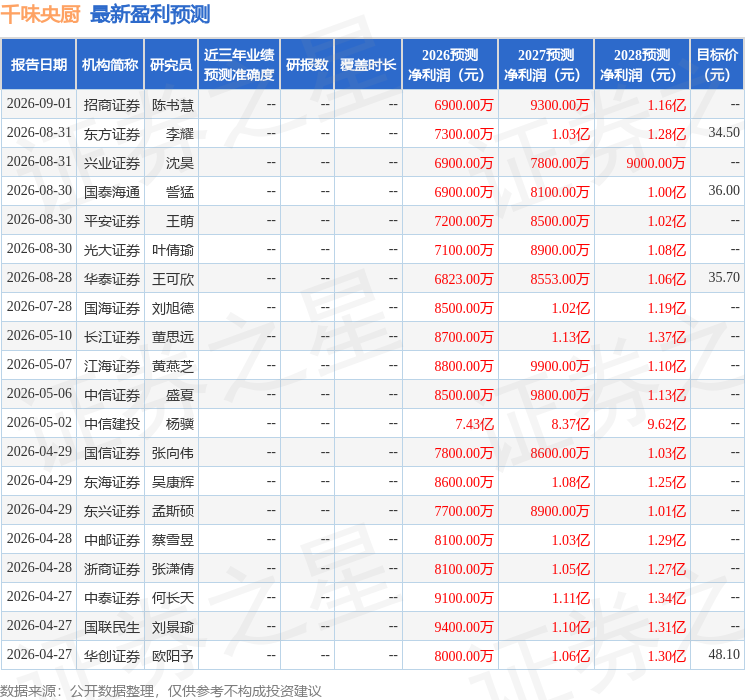Viewport: 745px width, 700px height.
Task: Click the 中信建投 7.43亿 profit value
Action: tap(475, 424)
